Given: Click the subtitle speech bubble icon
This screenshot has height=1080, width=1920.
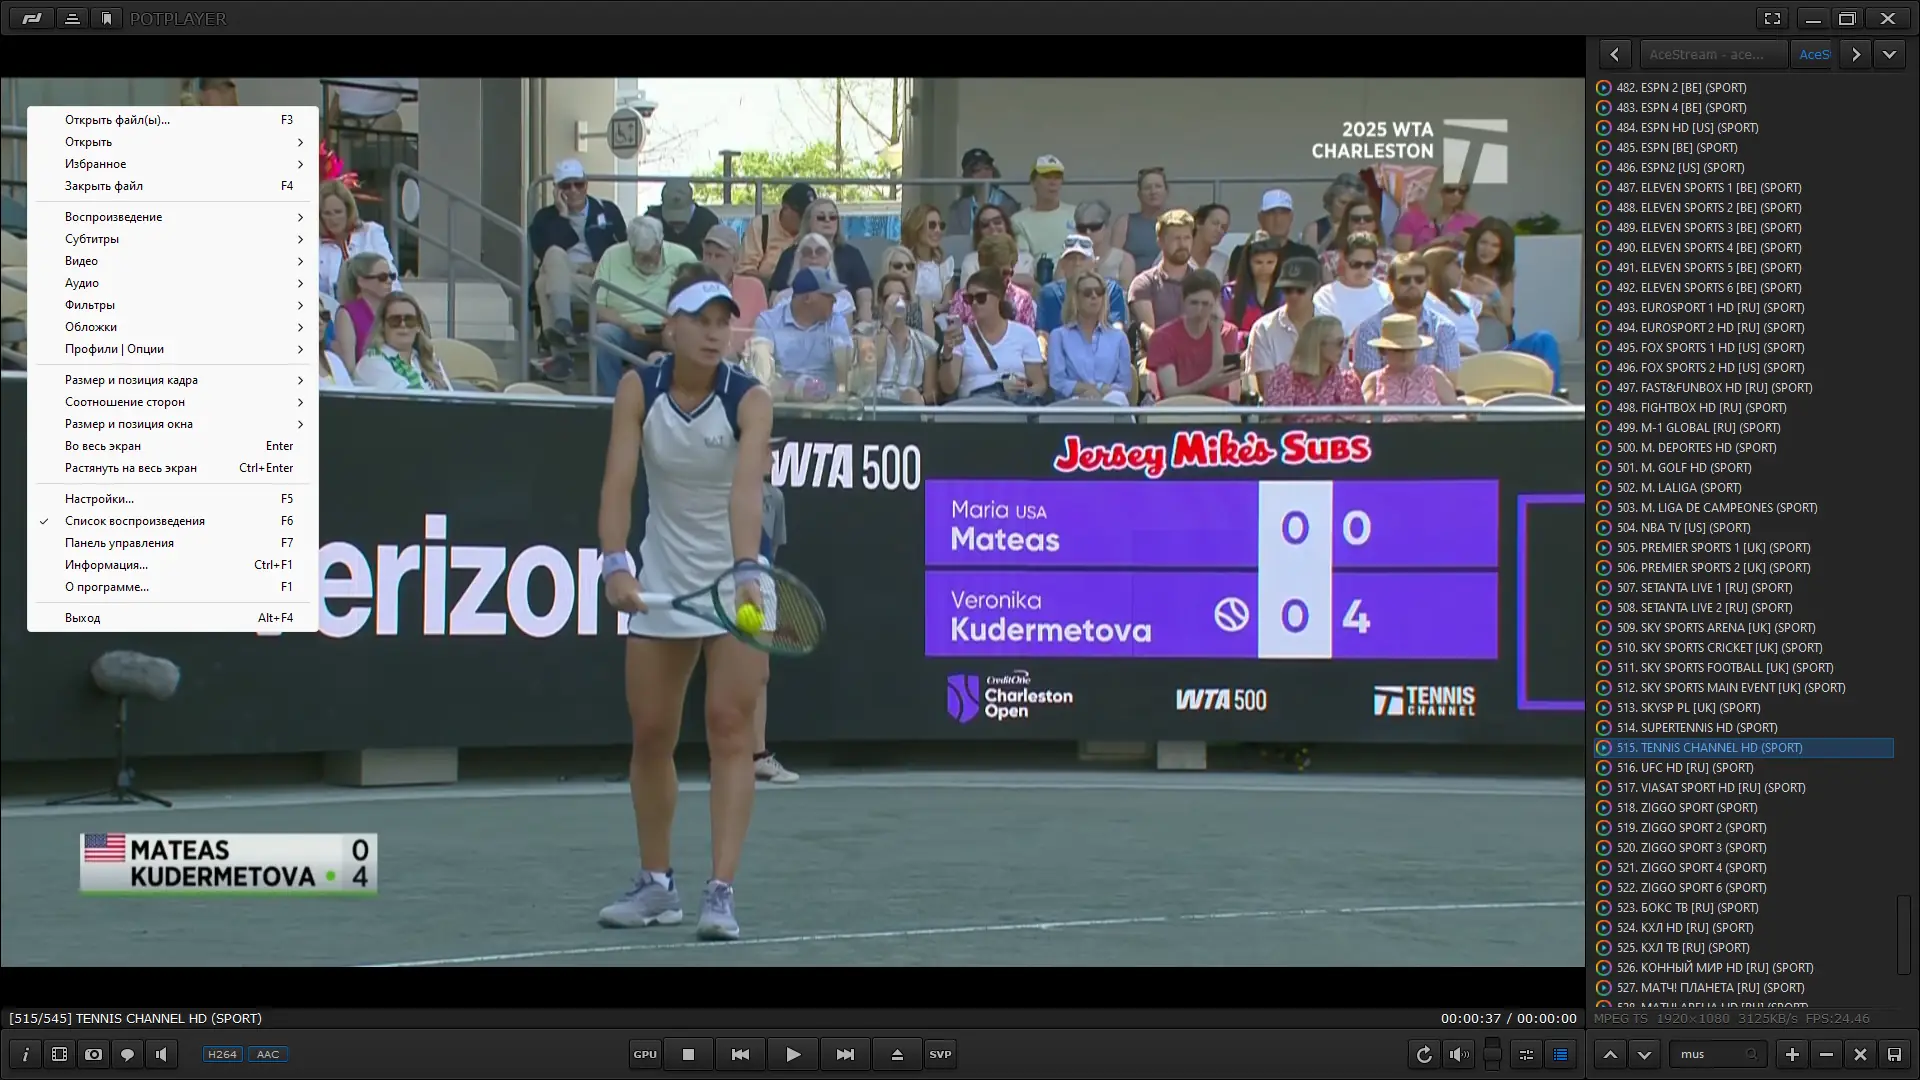Looking at the screenshot, I should [x=127, y=1054].
